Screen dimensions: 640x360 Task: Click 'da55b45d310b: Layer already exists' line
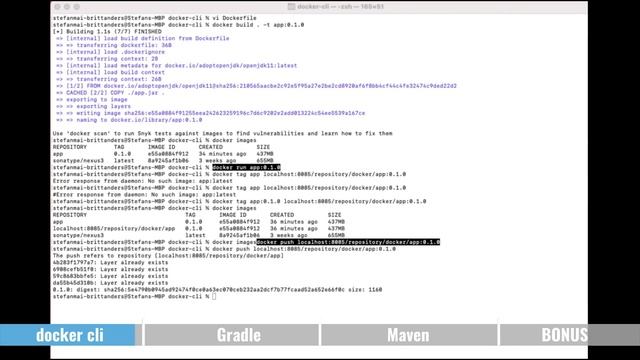pos(110,283)
